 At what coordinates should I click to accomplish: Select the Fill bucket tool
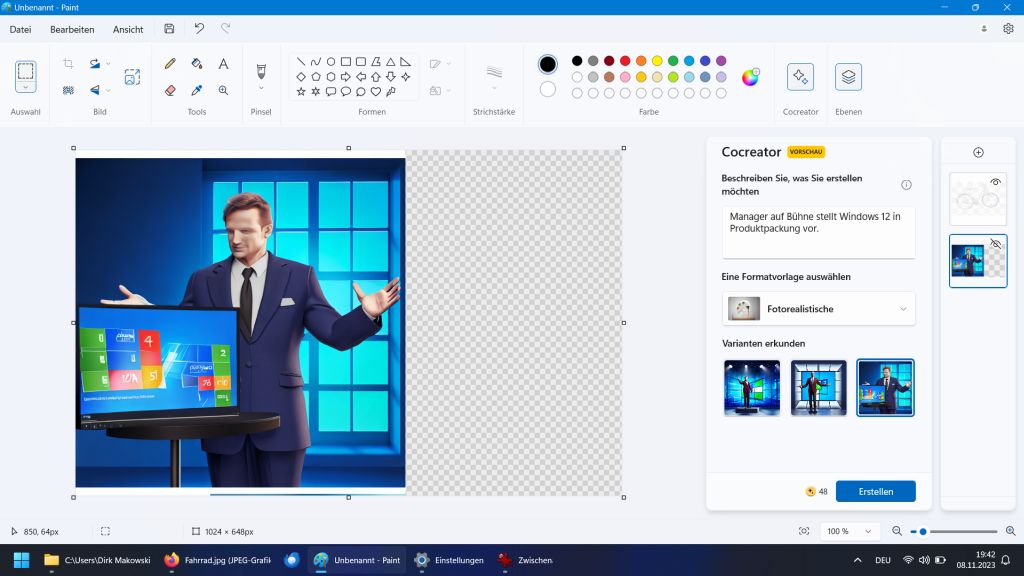[197, 64]
